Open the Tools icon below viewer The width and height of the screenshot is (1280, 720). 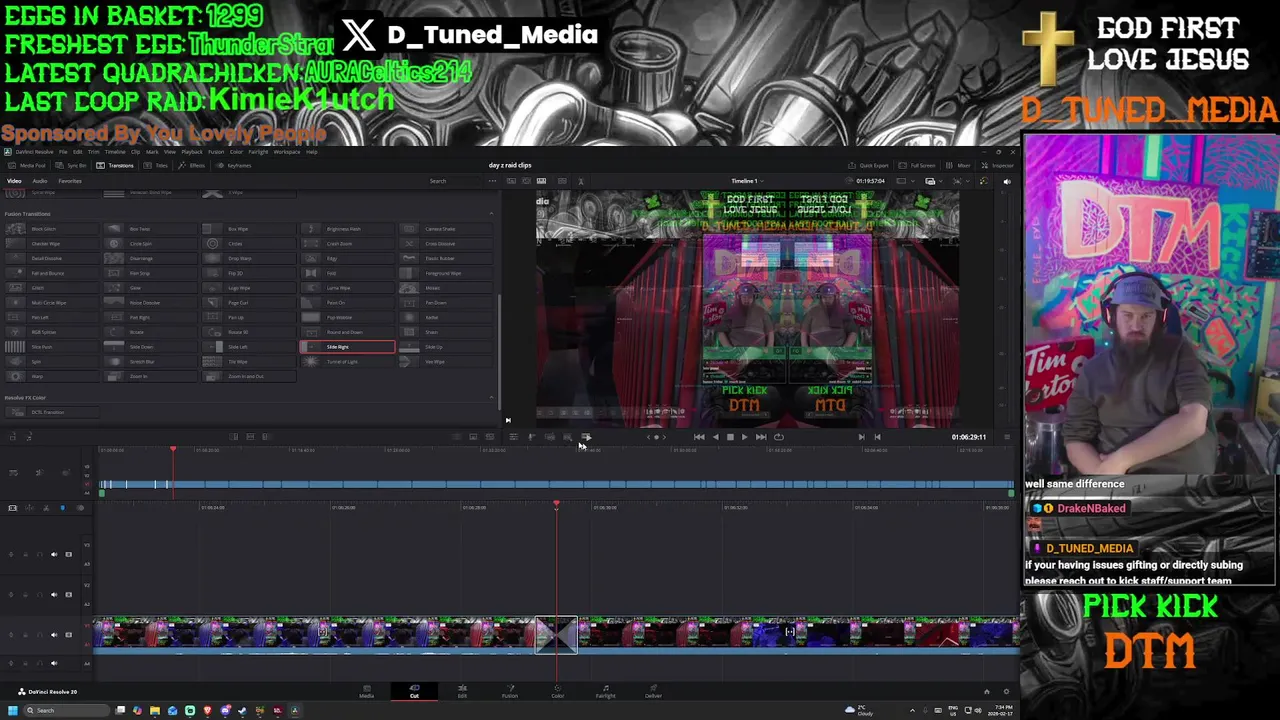[513, 436]
